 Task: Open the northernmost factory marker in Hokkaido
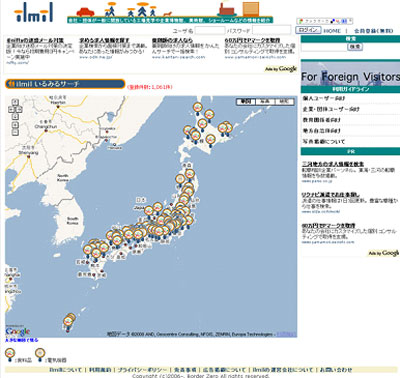[x=198, y=109]
